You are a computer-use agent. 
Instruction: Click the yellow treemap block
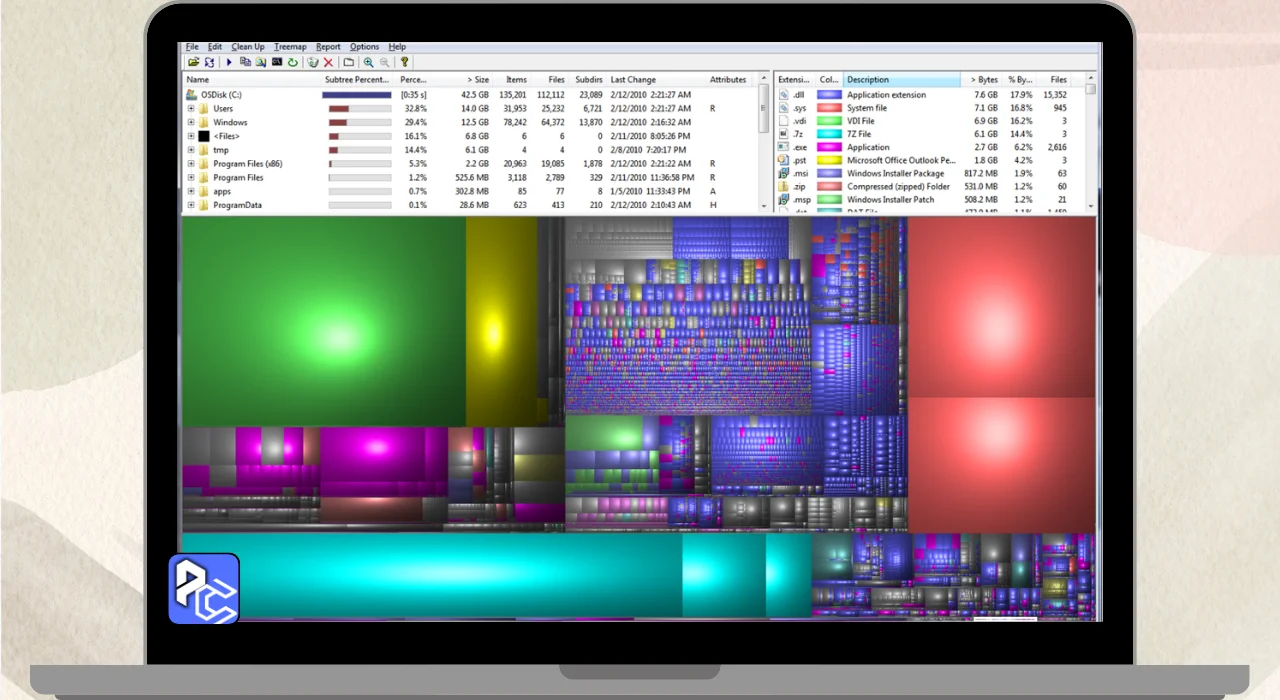pyautogui.click(x=502, y=322)
